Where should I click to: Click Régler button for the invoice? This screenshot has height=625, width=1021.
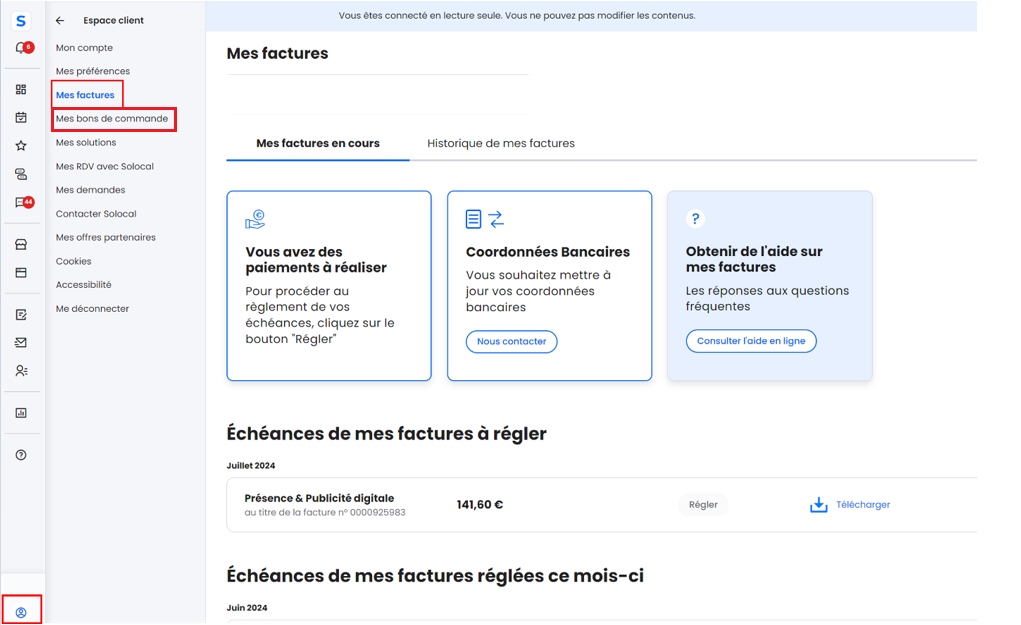(x=703, y=505)
